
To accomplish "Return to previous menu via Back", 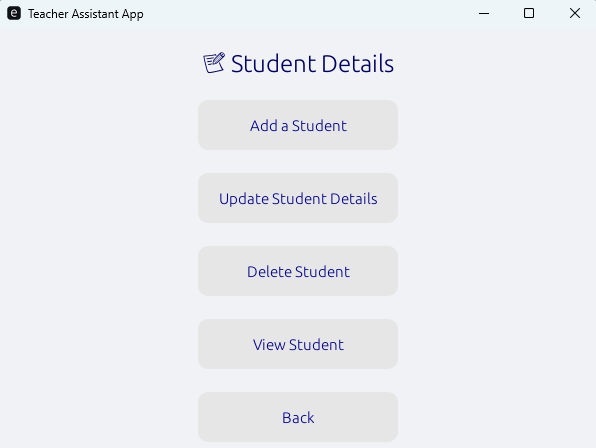I will (x=298, y=417).
